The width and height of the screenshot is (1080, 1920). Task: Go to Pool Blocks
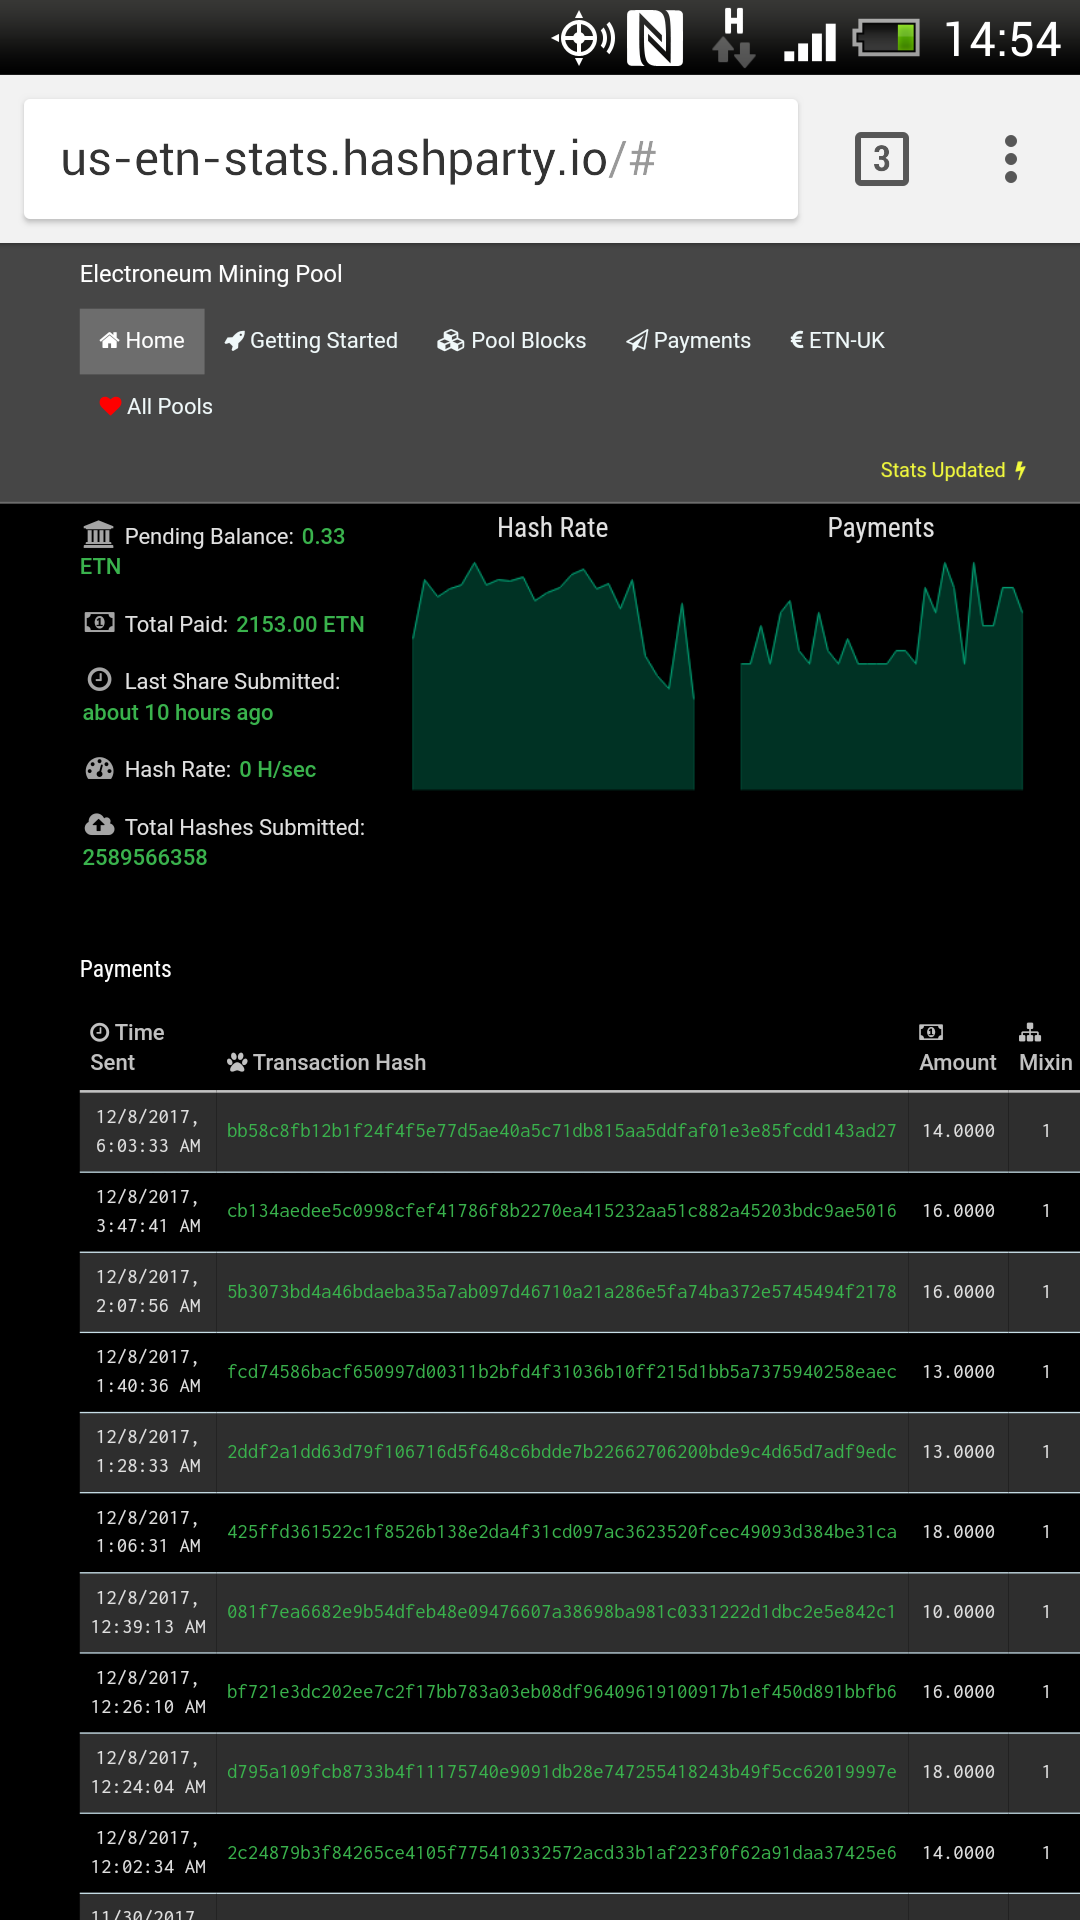coord(512,341)
